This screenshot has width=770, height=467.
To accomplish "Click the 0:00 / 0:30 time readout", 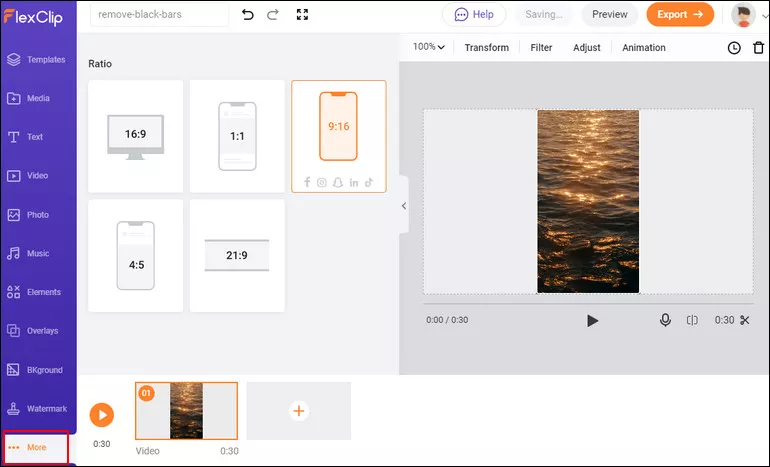I will tap(447, 320).
